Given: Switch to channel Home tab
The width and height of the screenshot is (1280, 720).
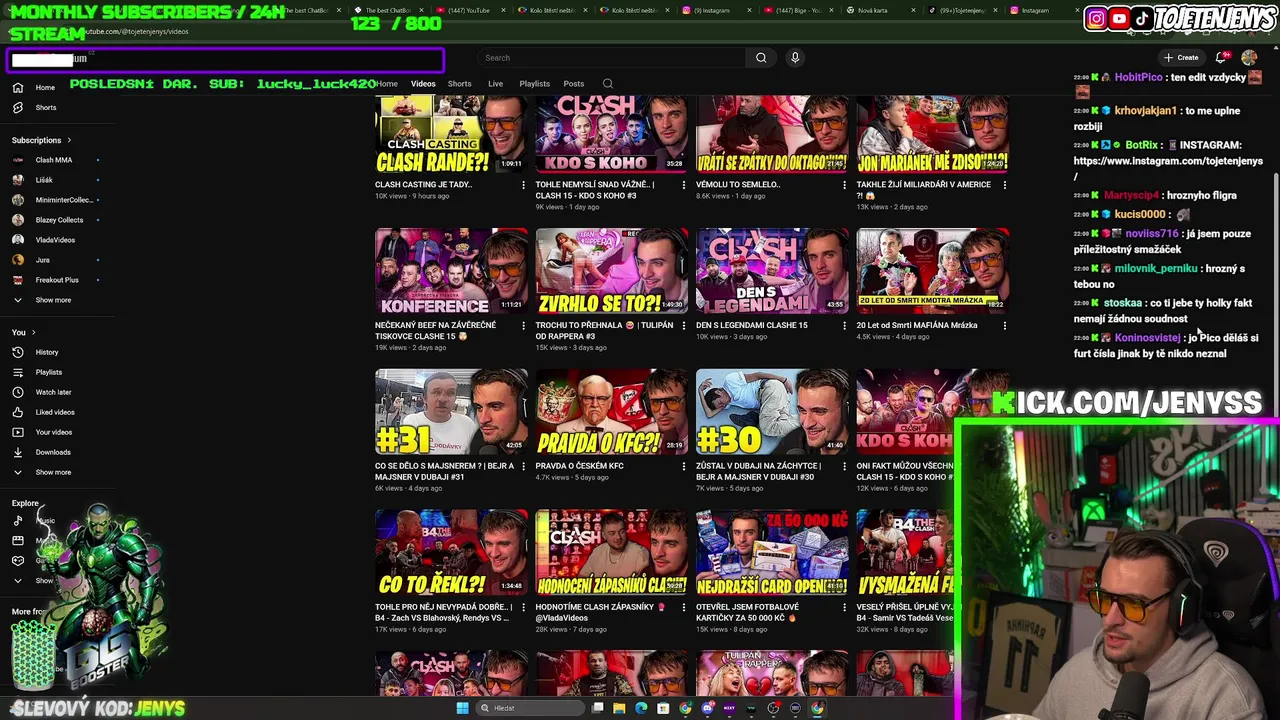Looking at the screenshot, I should point(387,84).
